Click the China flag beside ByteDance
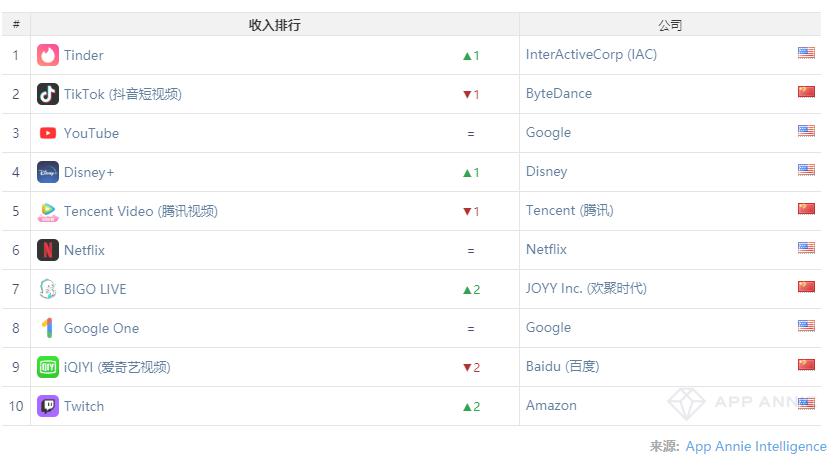This screenshot has width=840, height=468. [x=806, y=92]
